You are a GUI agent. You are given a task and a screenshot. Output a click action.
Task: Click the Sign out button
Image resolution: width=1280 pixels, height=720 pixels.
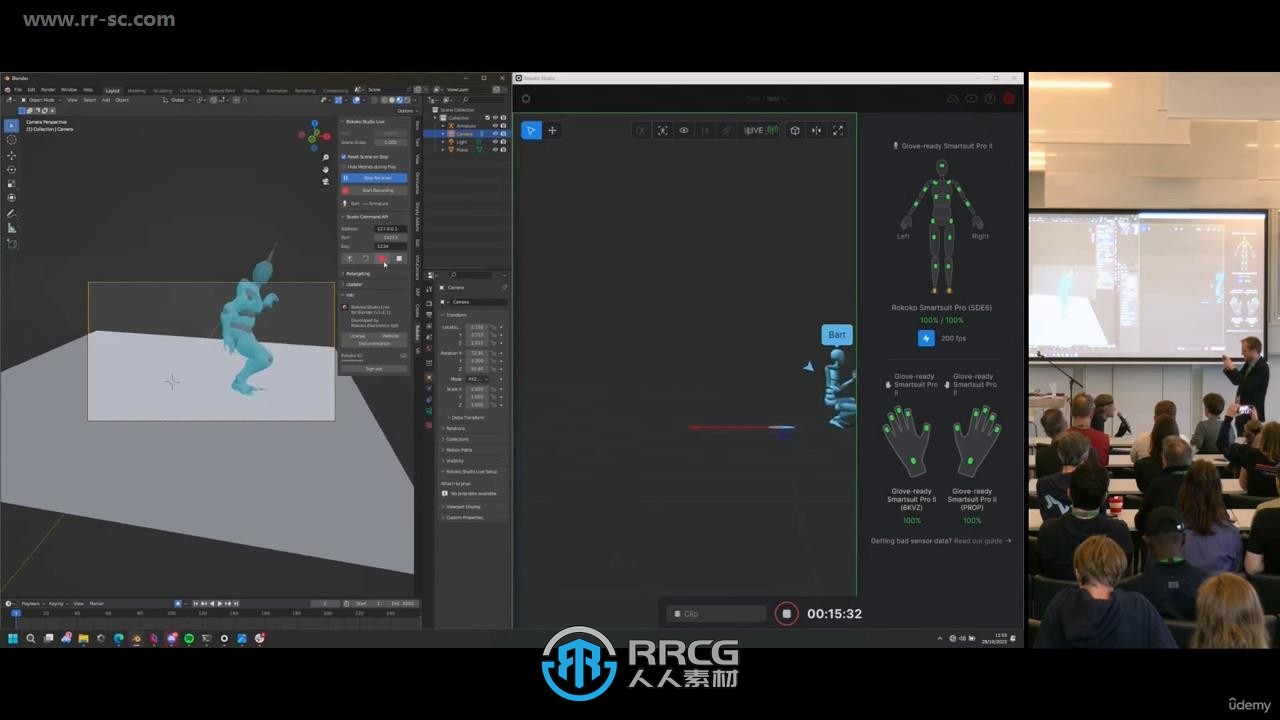(374, 368)
